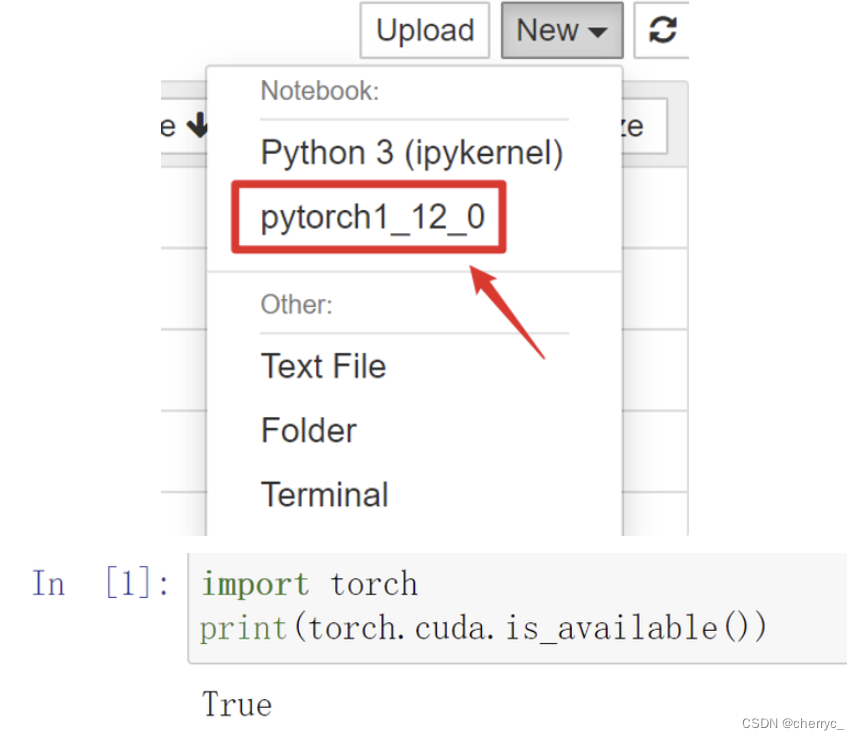This screenshot has width=859, height=740.
Task: Create a Python 3 (ipykernel) notebook
Action: click(x=412, y=152)
